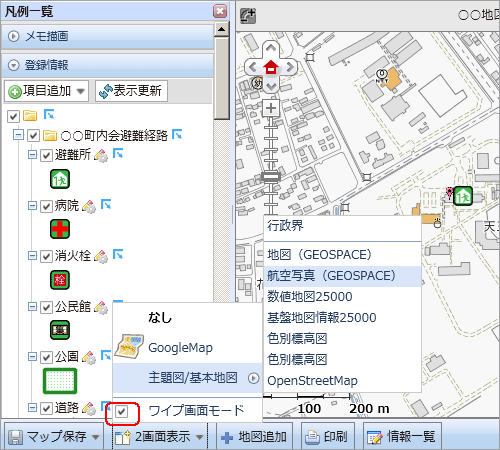Click the blue zoom-to arrow beside 消火栓
Image resolution: width=500 pixels, height=450 pixels.
[x=118, y=254]
